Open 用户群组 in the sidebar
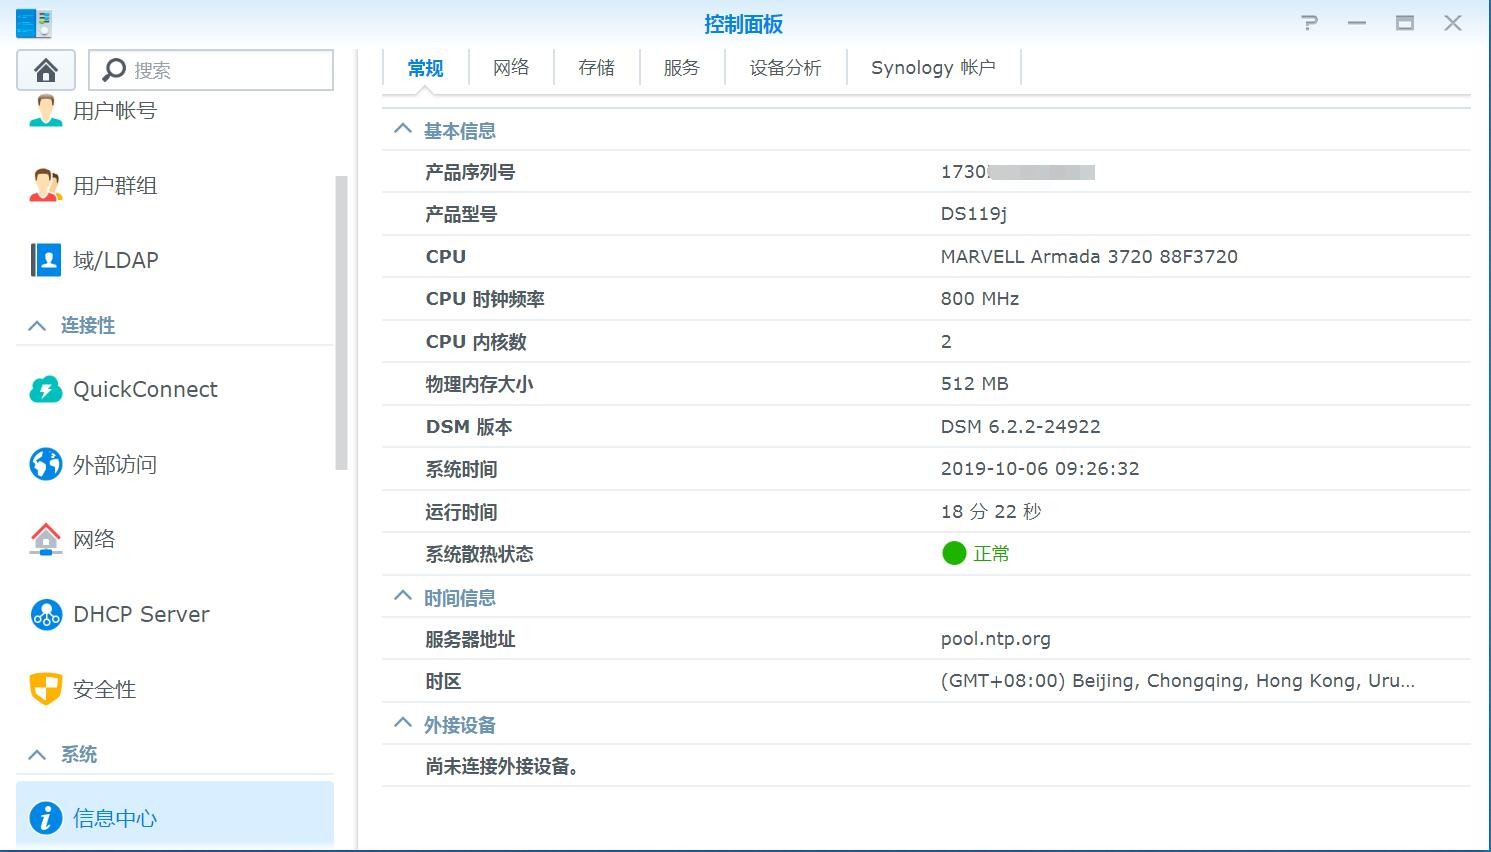Image resolution: width=1491 pixels, height=852 pixels. click(x=115, y=186)
